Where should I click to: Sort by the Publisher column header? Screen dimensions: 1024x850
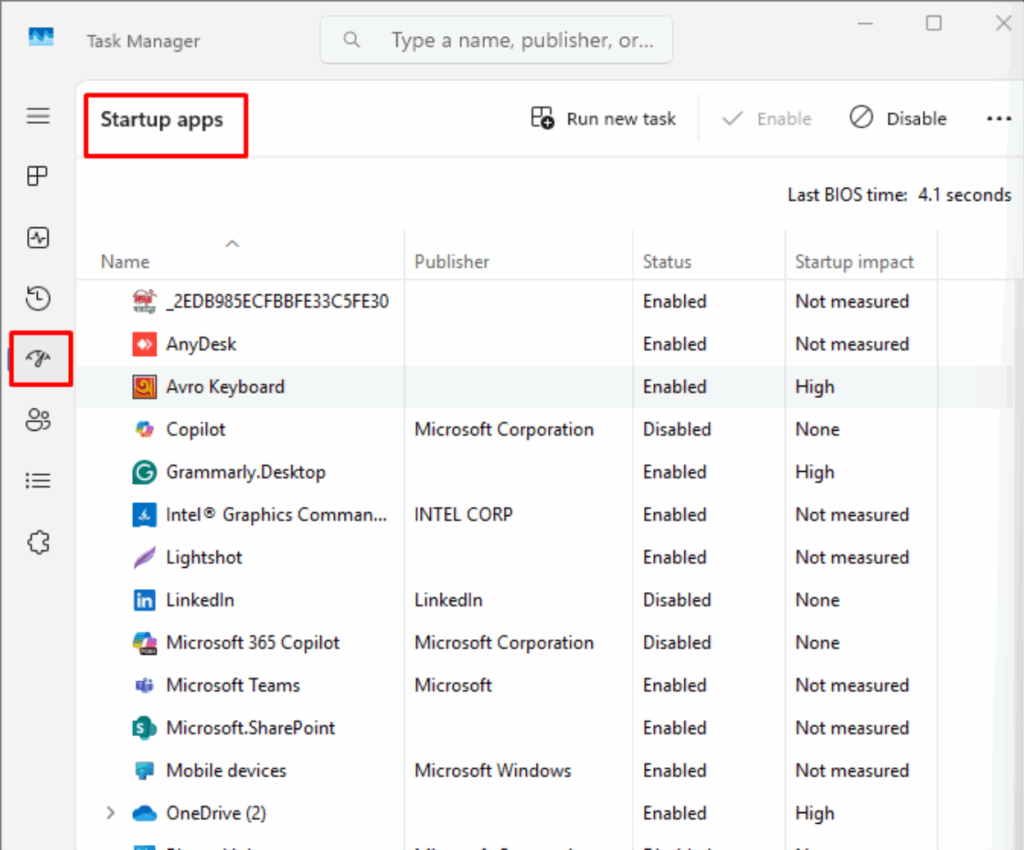point(452,262)
